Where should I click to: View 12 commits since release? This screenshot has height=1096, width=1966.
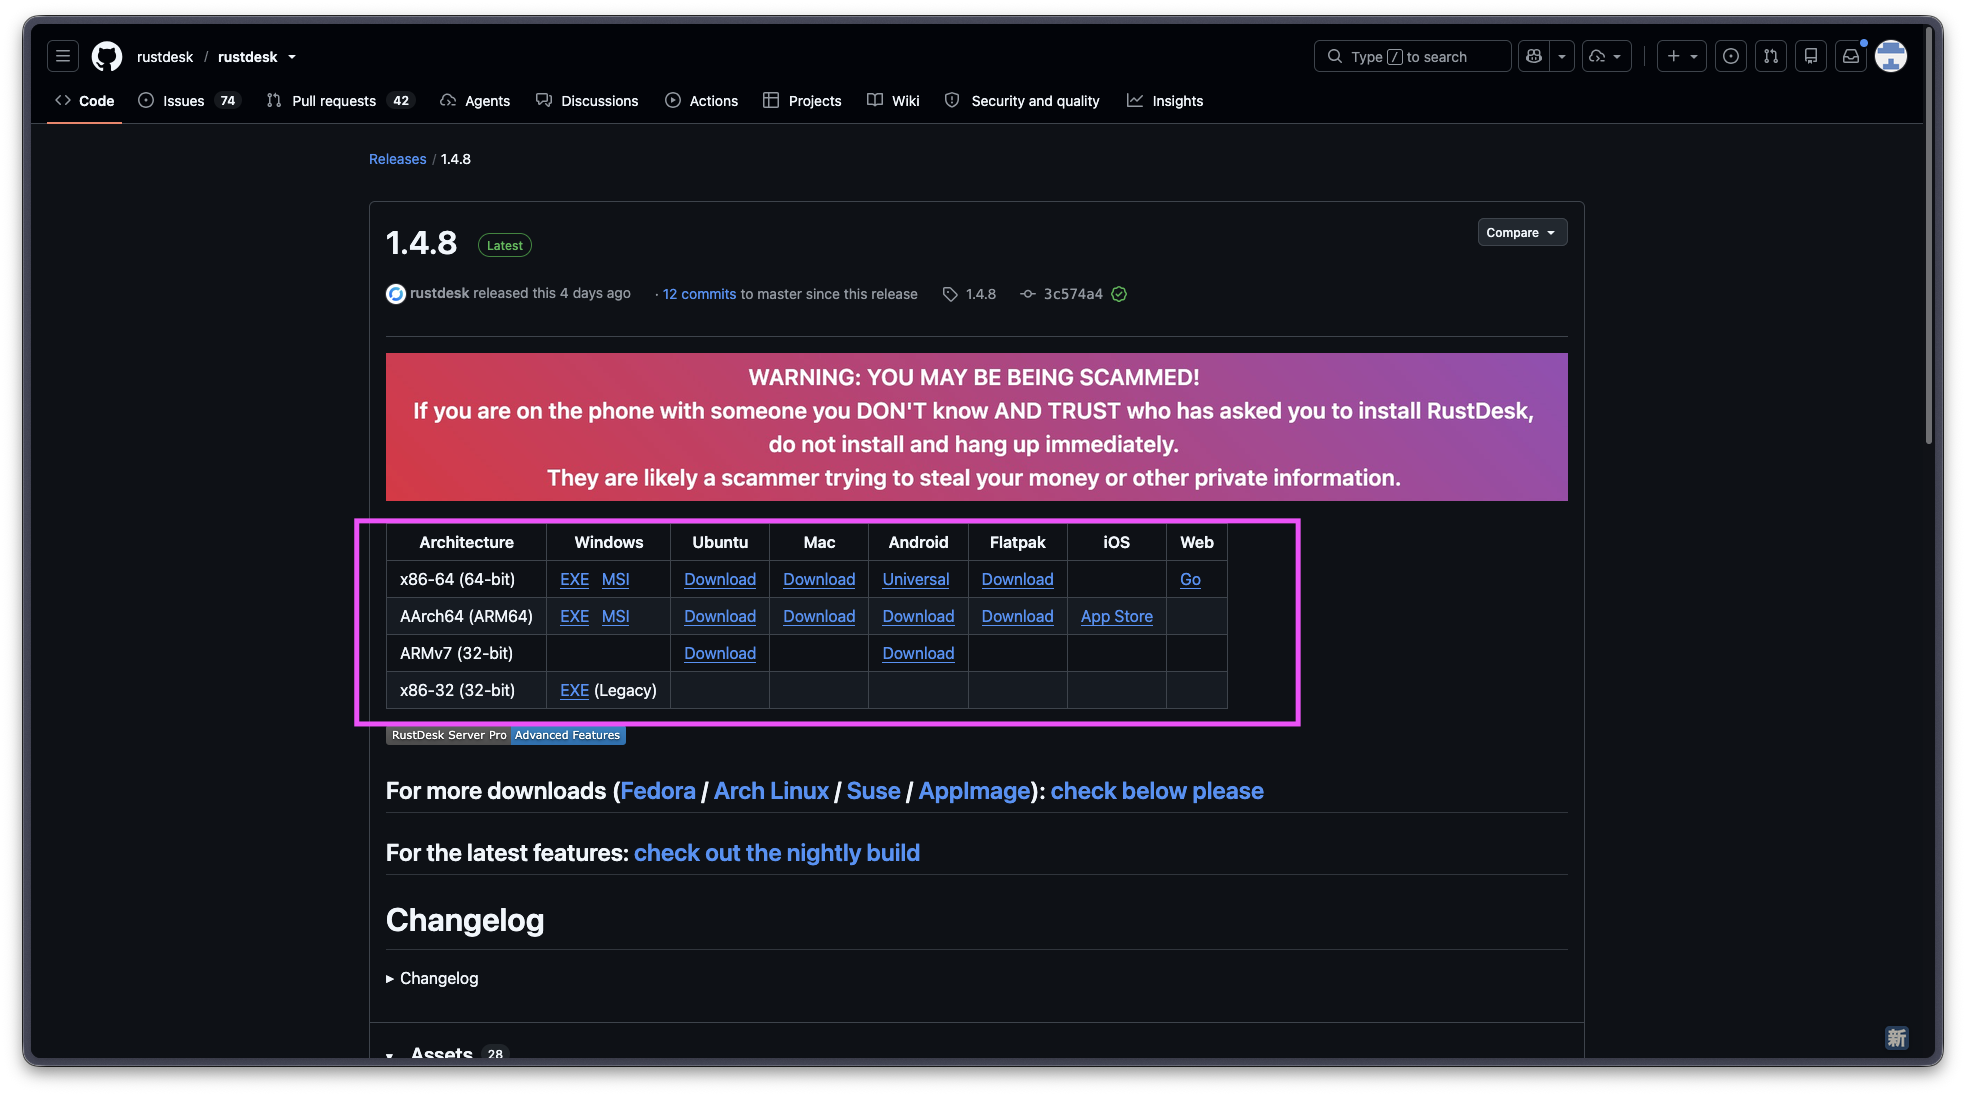[699, 294]
